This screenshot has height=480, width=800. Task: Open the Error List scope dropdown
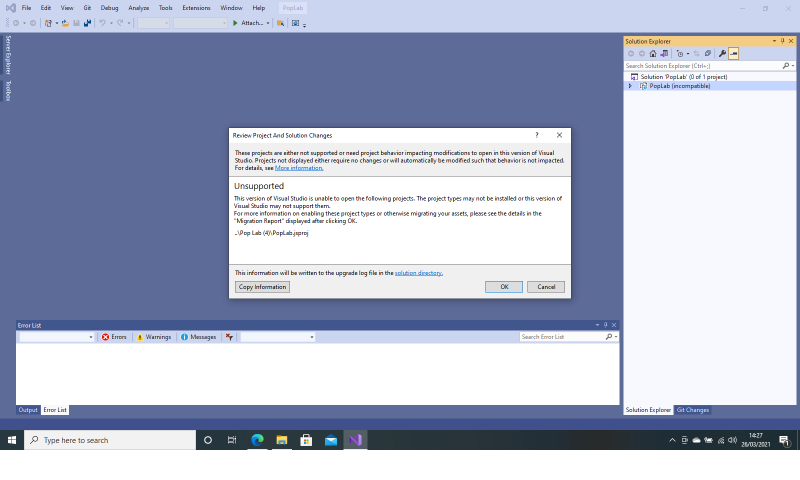[x=57, y=337]
